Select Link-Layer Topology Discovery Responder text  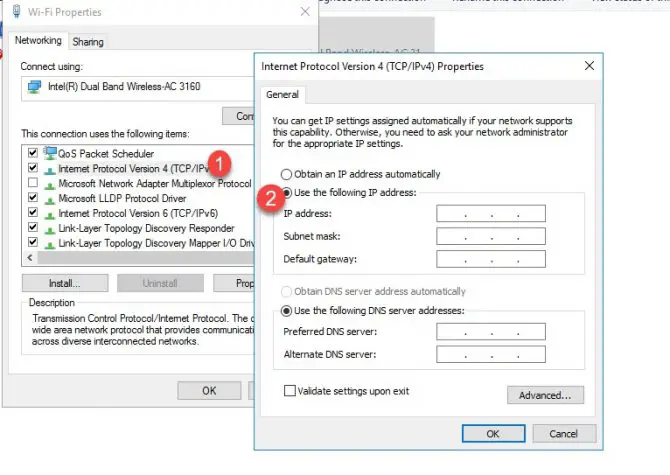147,229
